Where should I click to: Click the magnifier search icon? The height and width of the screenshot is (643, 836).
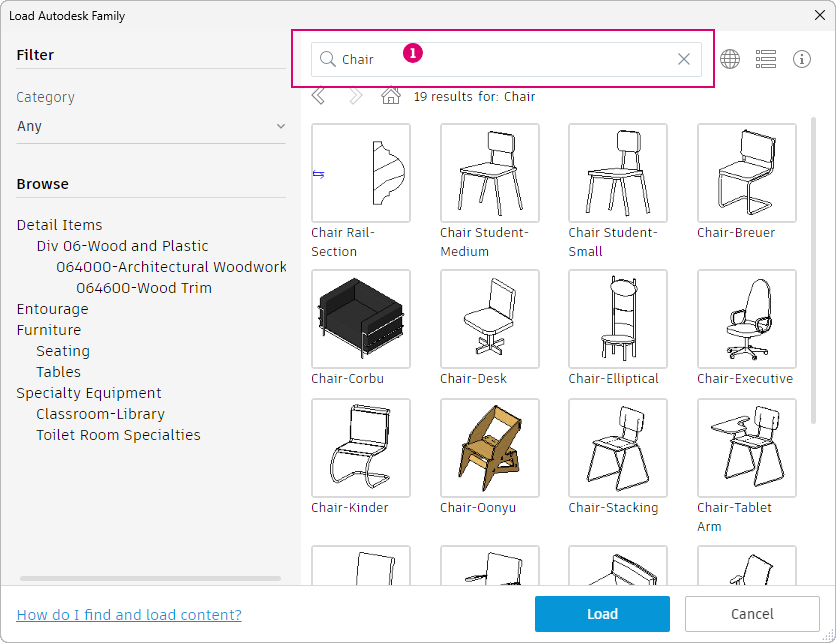(x=327, y=59)
